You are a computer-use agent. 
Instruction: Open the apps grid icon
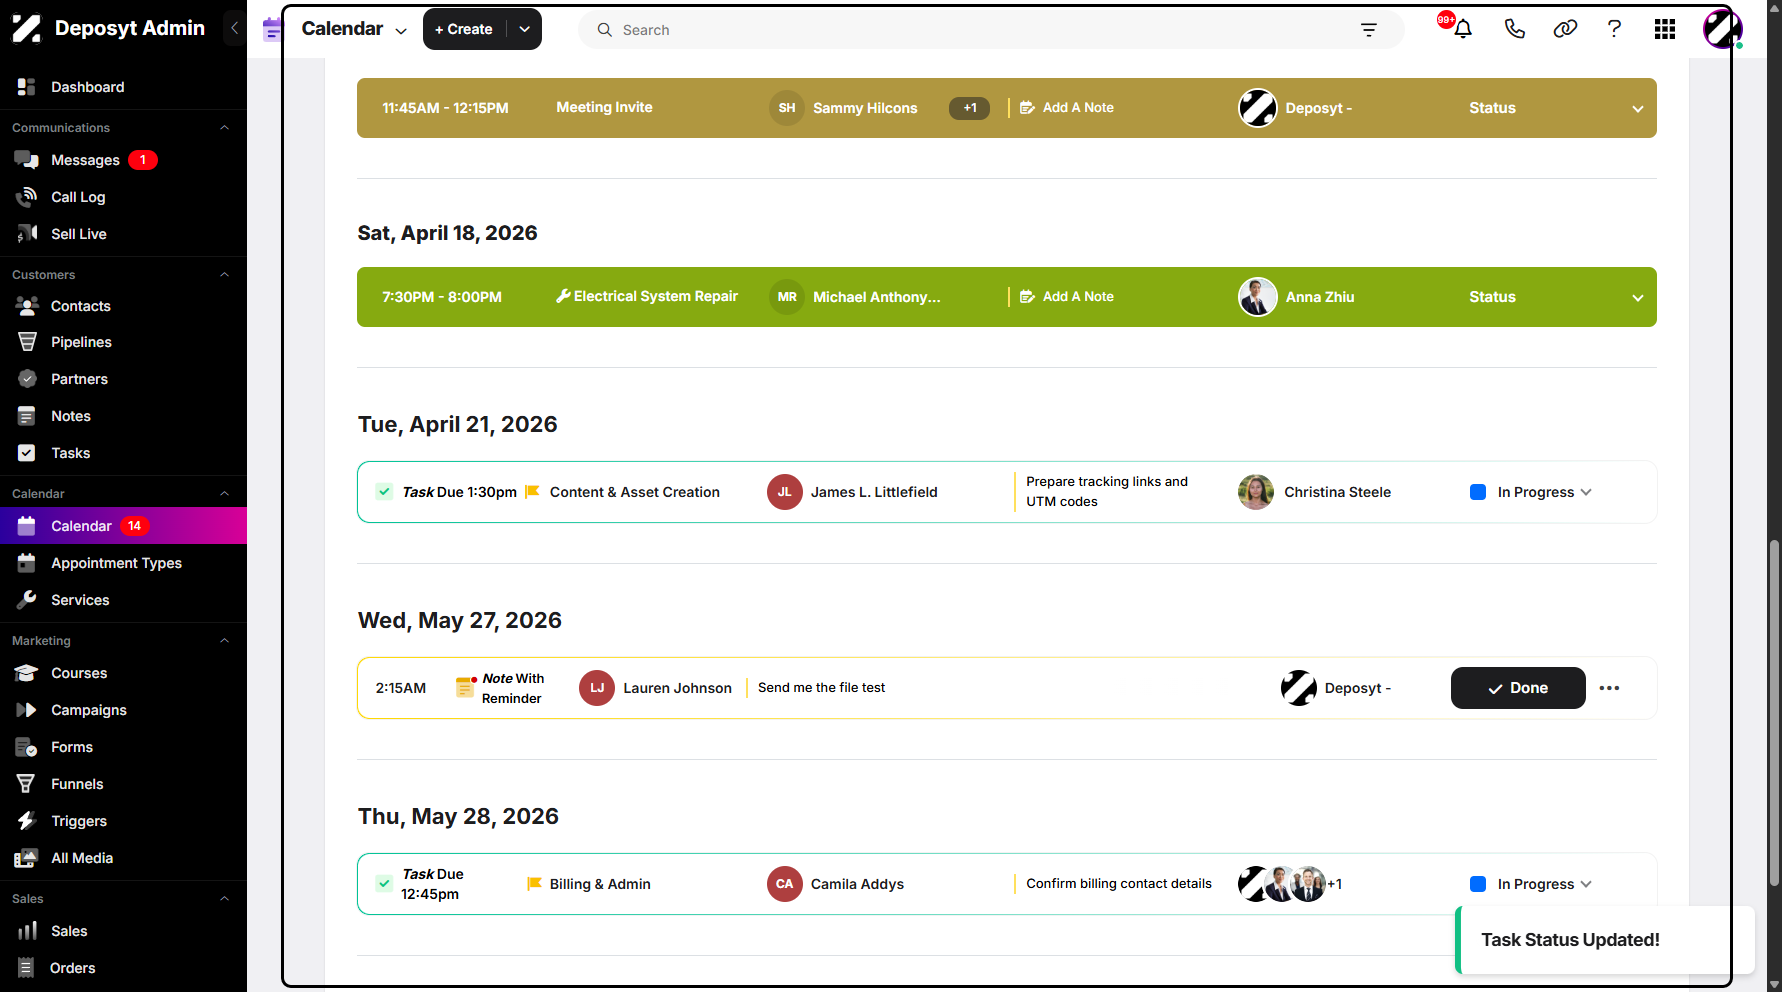point(1665,29)
